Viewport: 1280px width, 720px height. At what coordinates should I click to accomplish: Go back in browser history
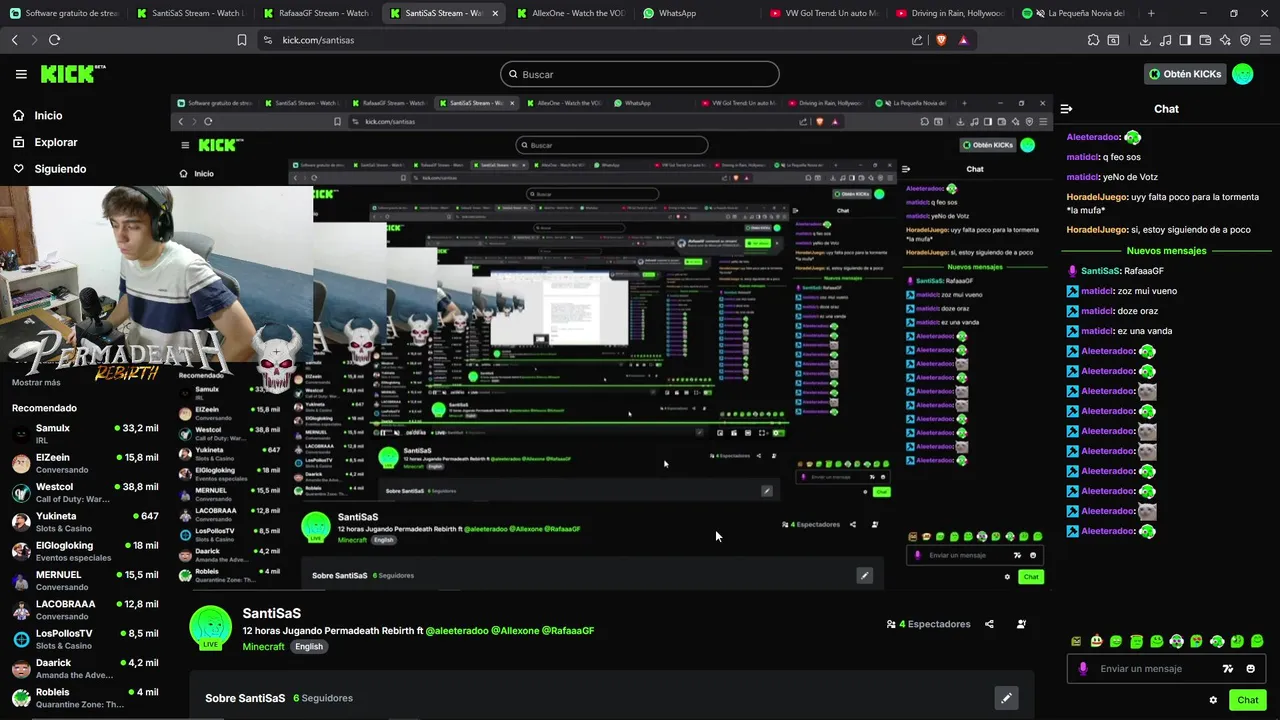[x=14, y=40]
